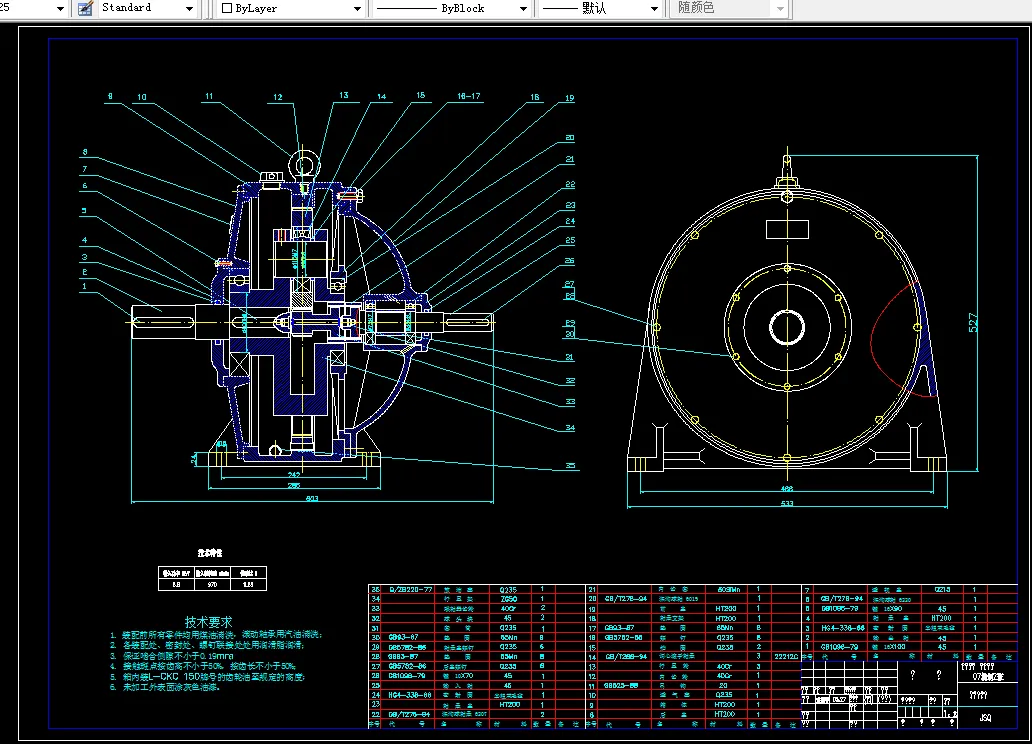Open the text style manager icon
Screen dimensions: 1032x744
tap(85, 9)
